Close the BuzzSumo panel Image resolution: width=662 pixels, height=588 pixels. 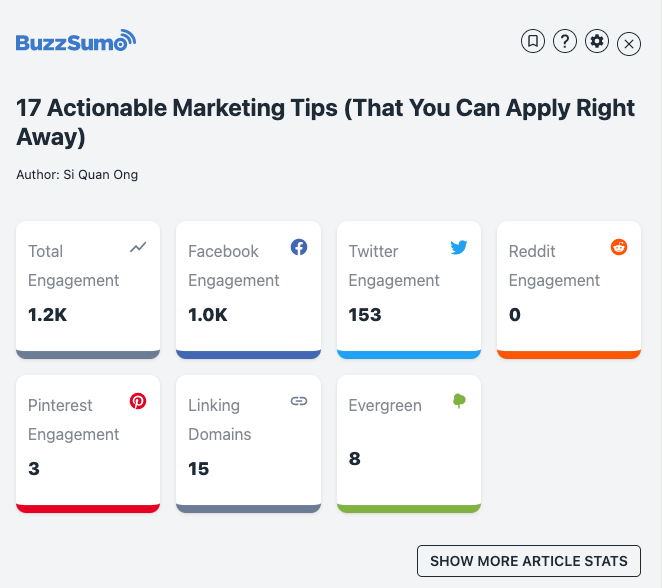click(x=629, y=43)
